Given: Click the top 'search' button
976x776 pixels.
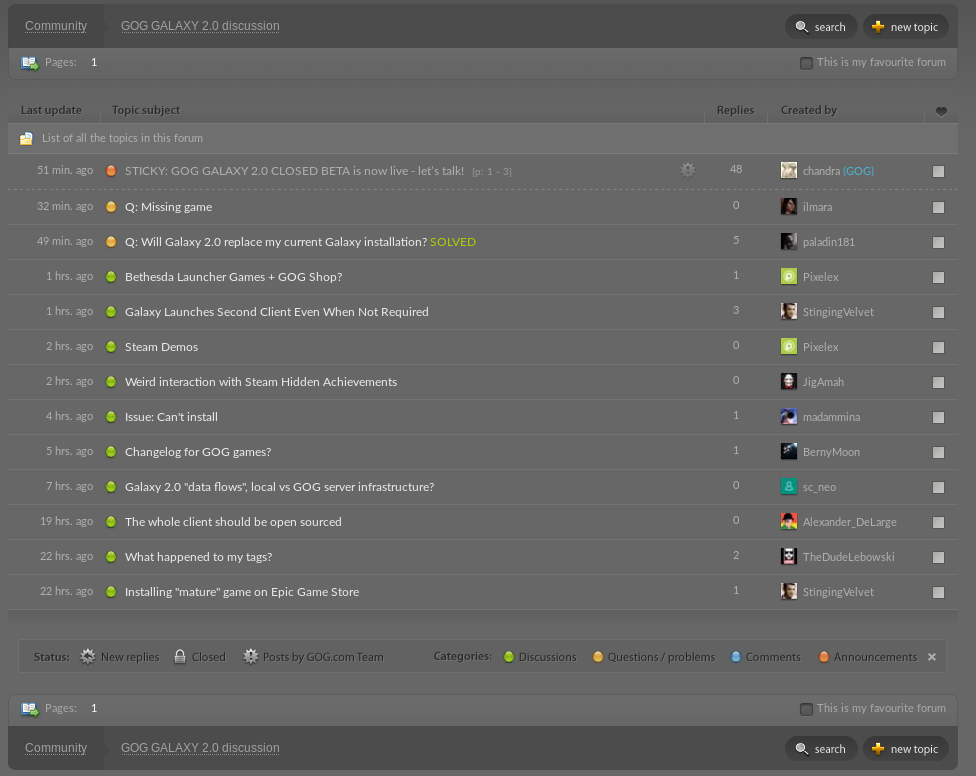Looking at the screenshot, I should coord(821,27).
